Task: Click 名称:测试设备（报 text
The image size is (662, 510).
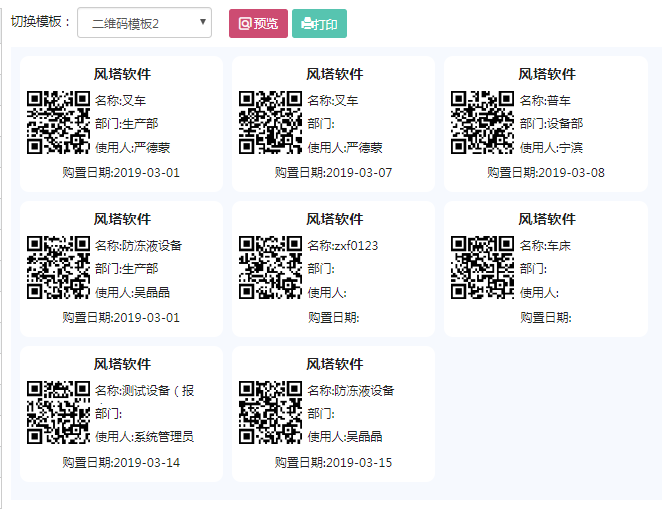Action: [145, 391]
